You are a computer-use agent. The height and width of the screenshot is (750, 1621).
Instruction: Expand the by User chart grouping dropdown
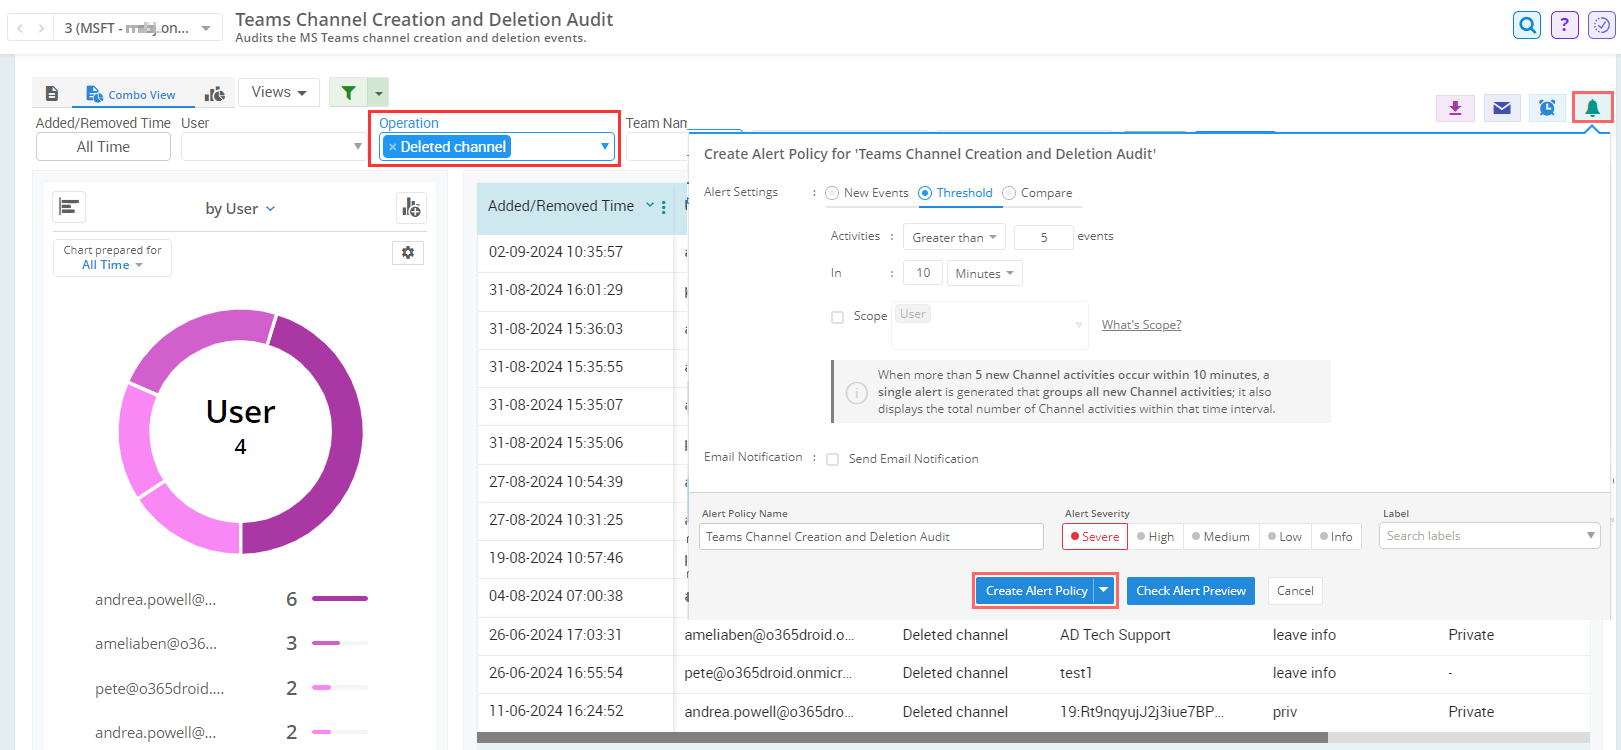pos(240,208)
